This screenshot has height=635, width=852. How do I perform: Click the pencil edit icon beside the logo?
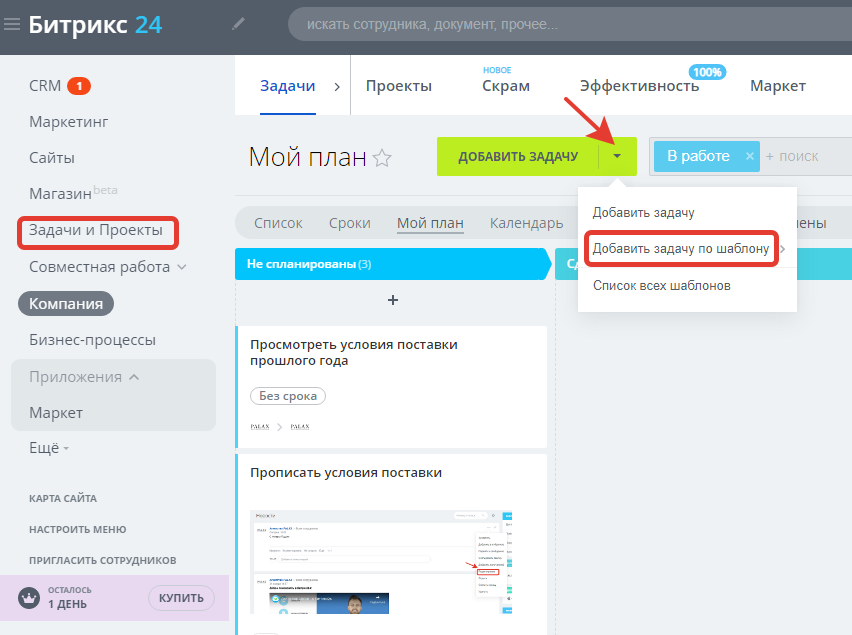238,24
